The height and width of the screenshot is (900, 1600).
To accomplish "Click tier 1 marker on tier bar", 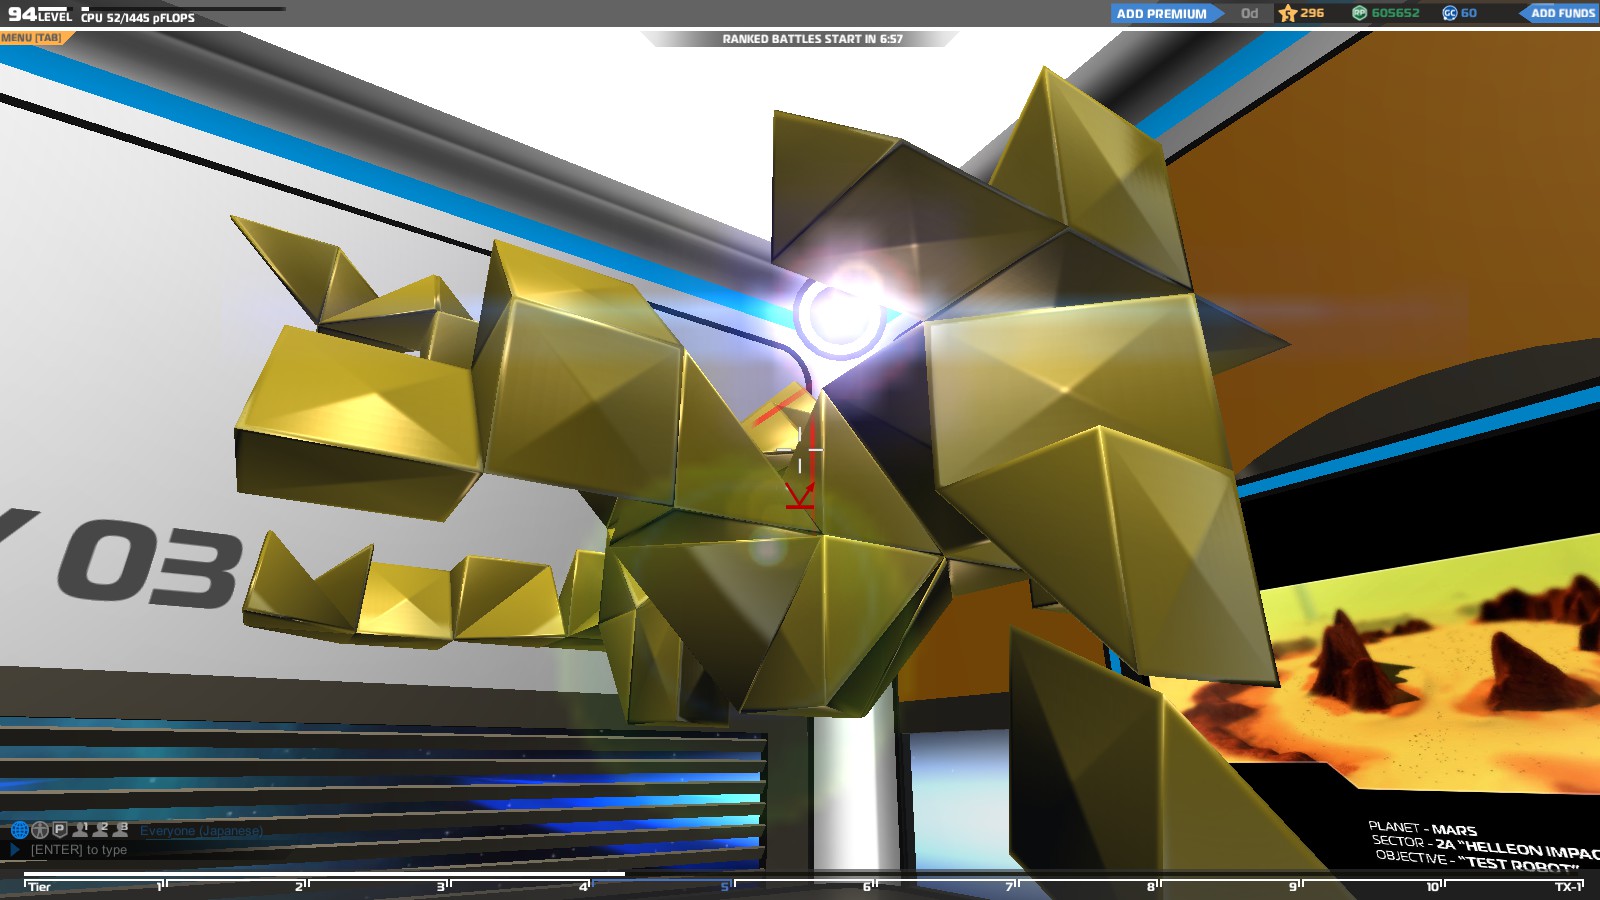I will 161,886.
